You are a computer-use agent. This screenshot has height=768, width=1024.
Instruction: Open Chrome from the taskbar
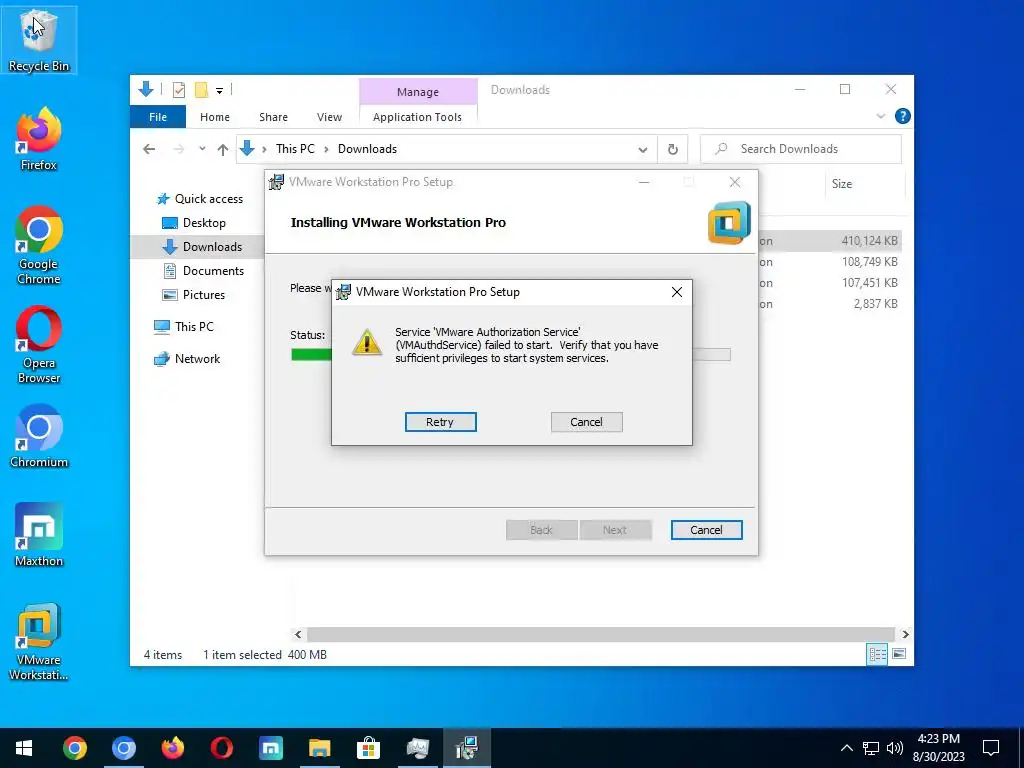tap(74, 748)
